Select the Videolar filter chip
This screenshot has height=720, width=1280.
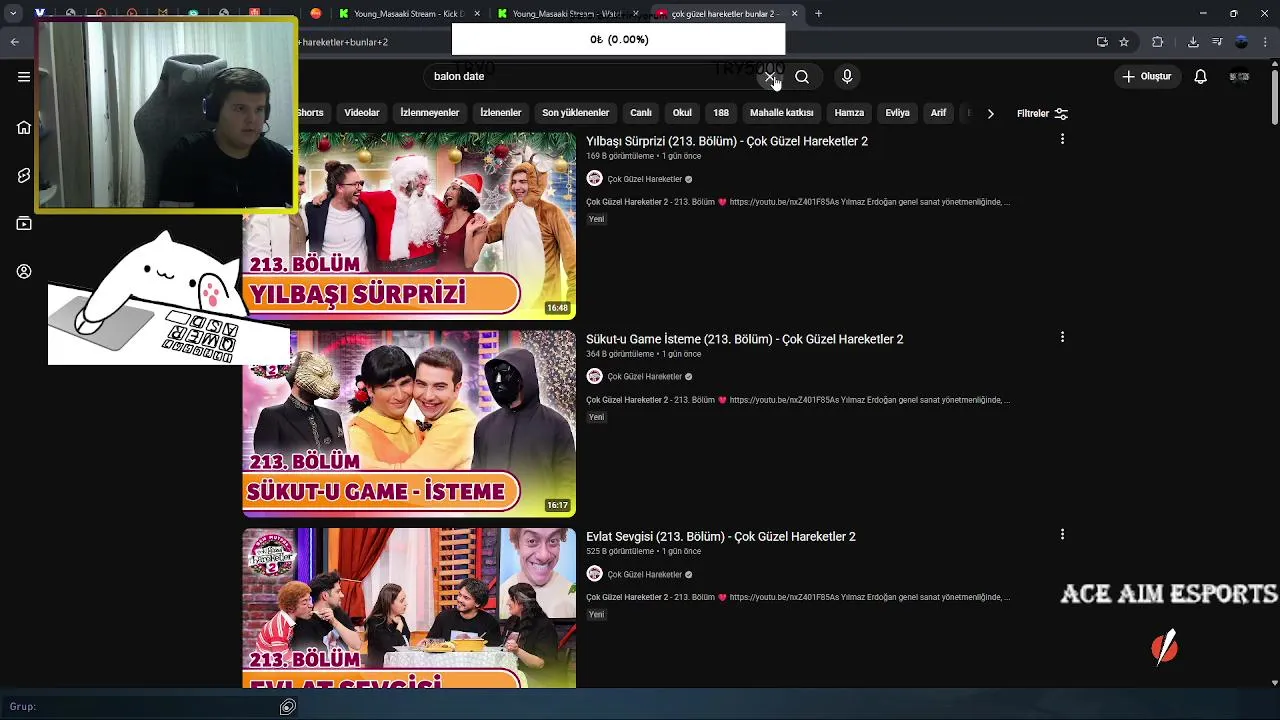click(362, 113)
